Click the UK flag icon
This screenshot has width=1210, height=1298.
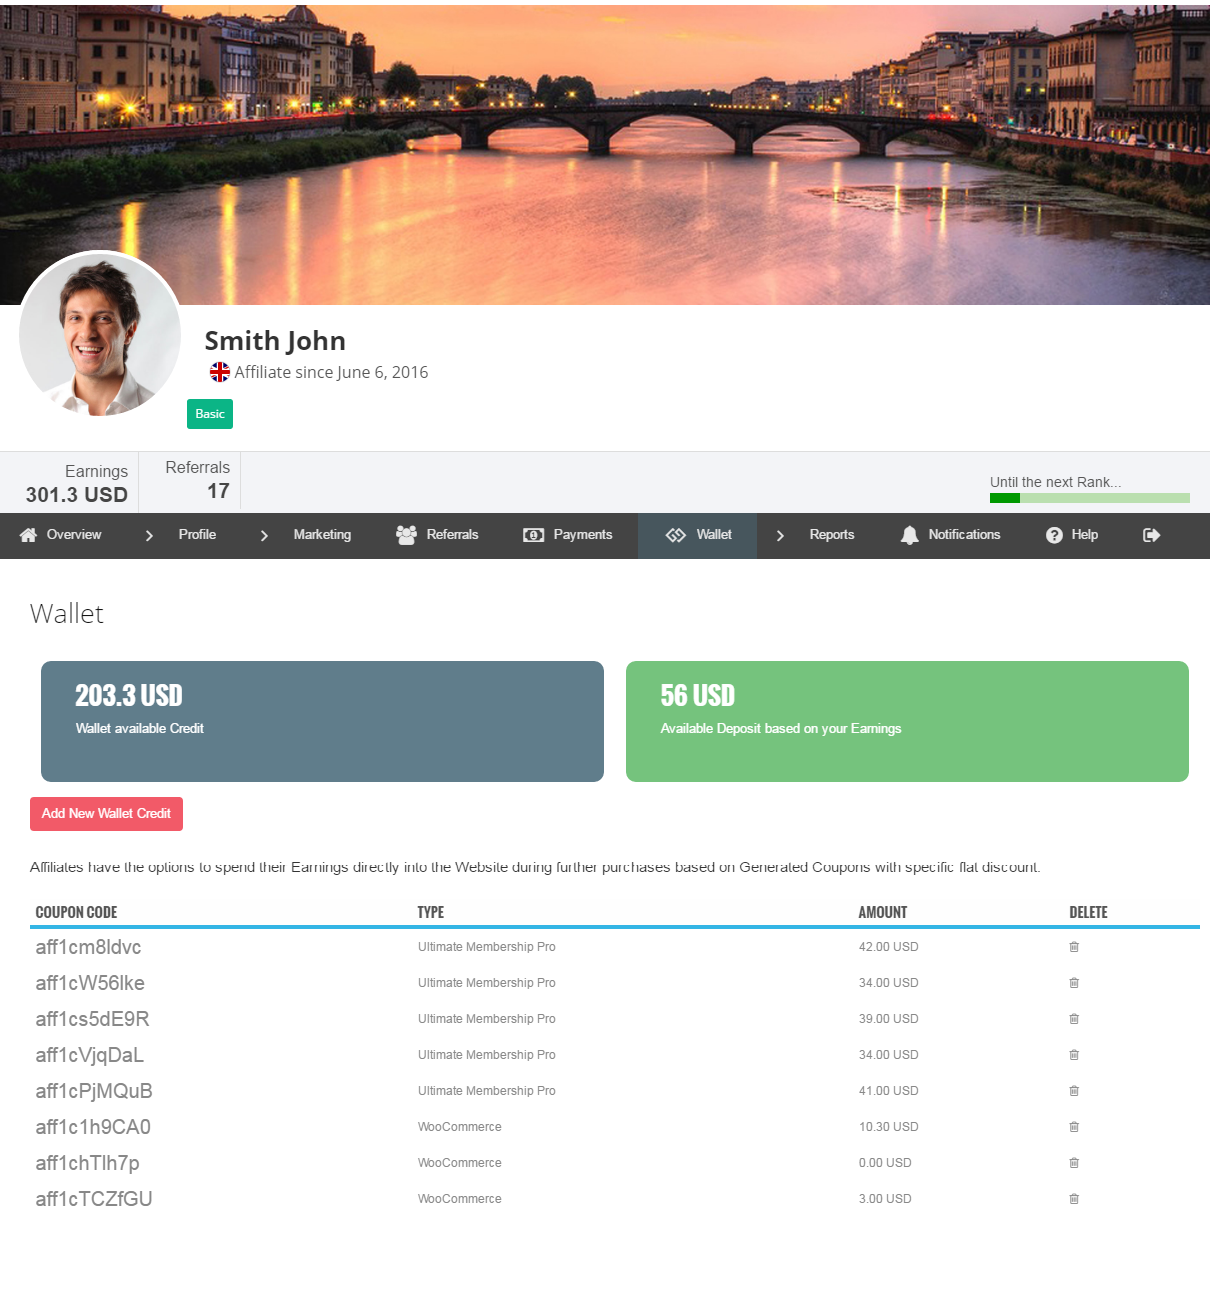pos(220,372)
